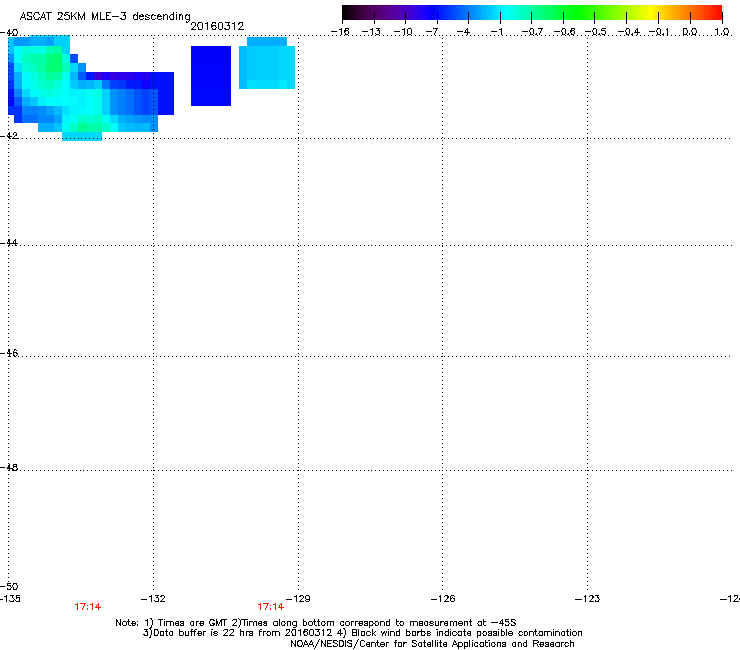
Task: Click the -50 latitude axis label
Action: click(x=9, y=586)
